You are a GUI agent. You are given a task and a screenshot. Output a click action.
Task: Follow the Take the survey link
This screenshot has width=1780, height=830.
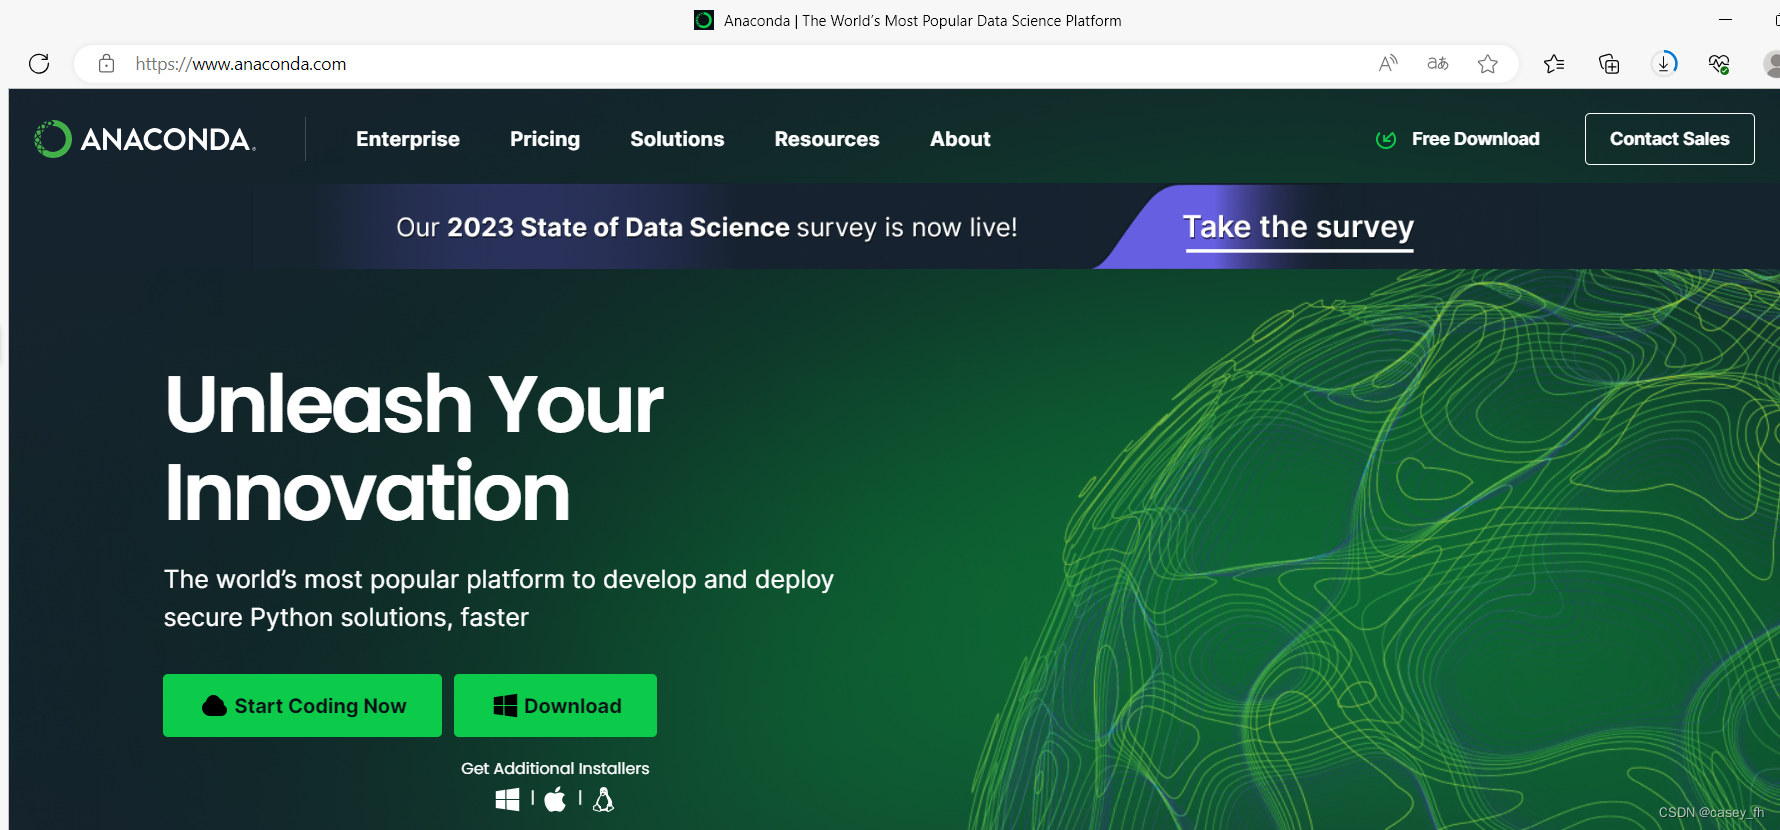click(1298, 228)
